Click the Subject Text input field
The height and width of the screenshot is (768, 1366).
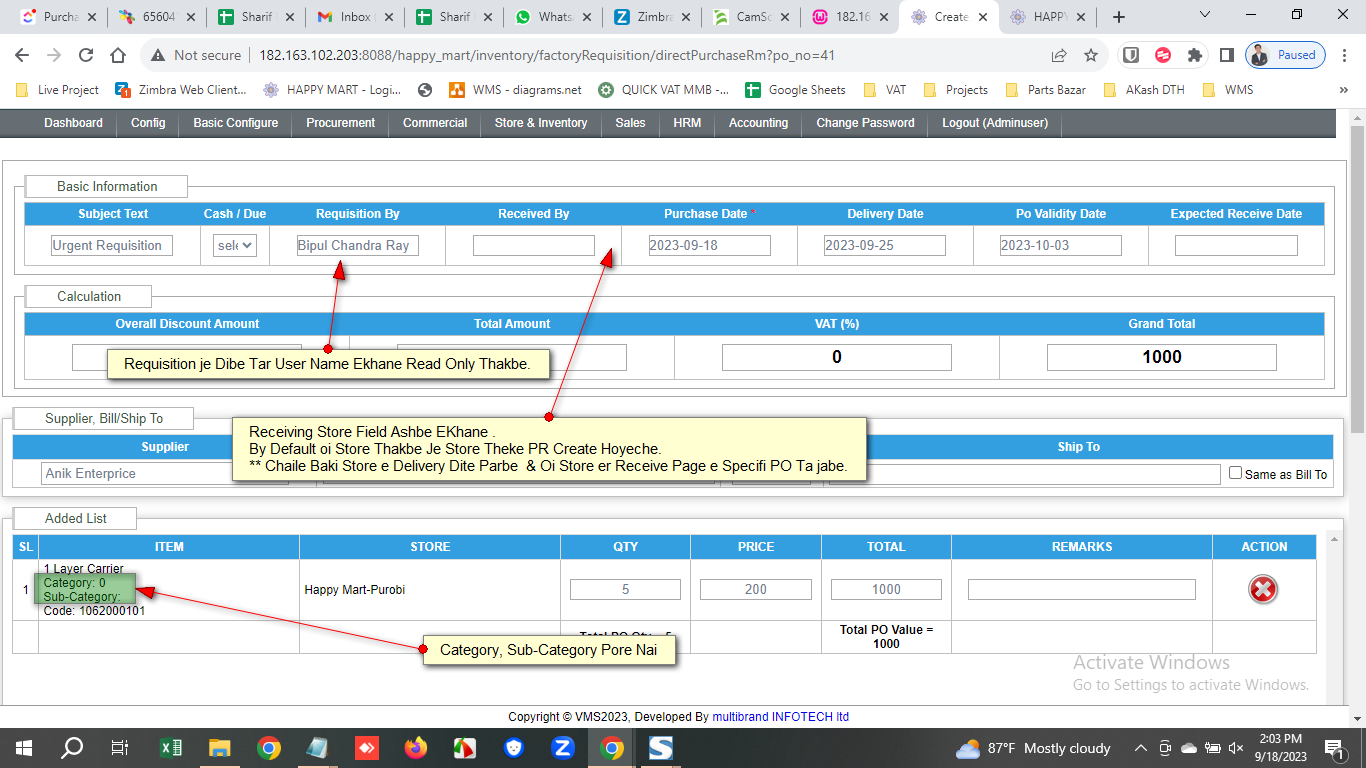(112, 245)
